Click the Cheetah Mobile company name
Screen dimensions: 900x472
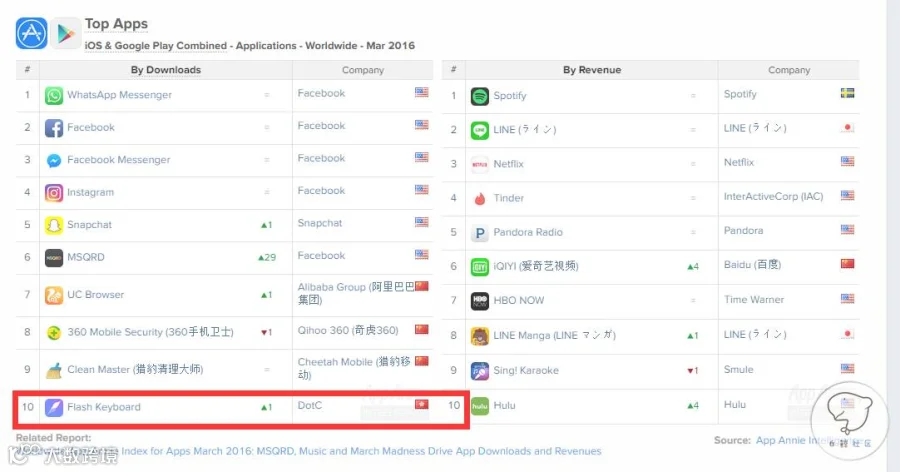[354, 368]
